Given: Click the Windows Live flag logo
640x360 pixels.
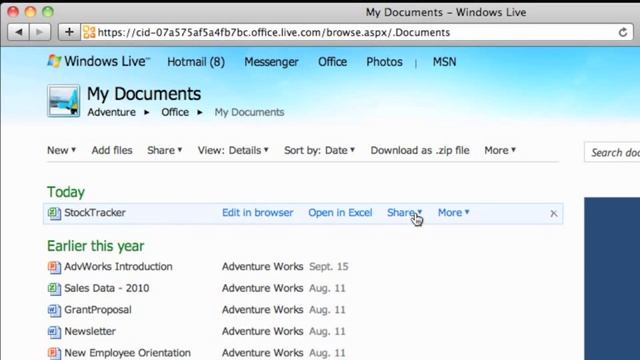Looking at the screenshot, I should 54,61.
